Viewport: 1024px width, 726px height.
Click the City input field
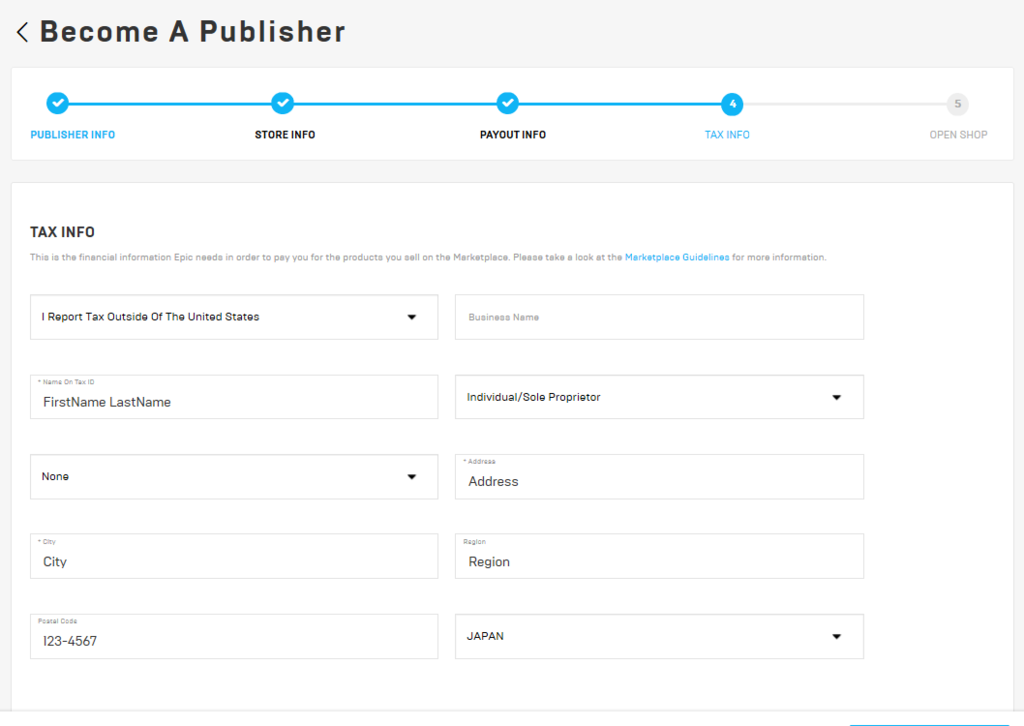pyautogui.click(x=234, y=556)
